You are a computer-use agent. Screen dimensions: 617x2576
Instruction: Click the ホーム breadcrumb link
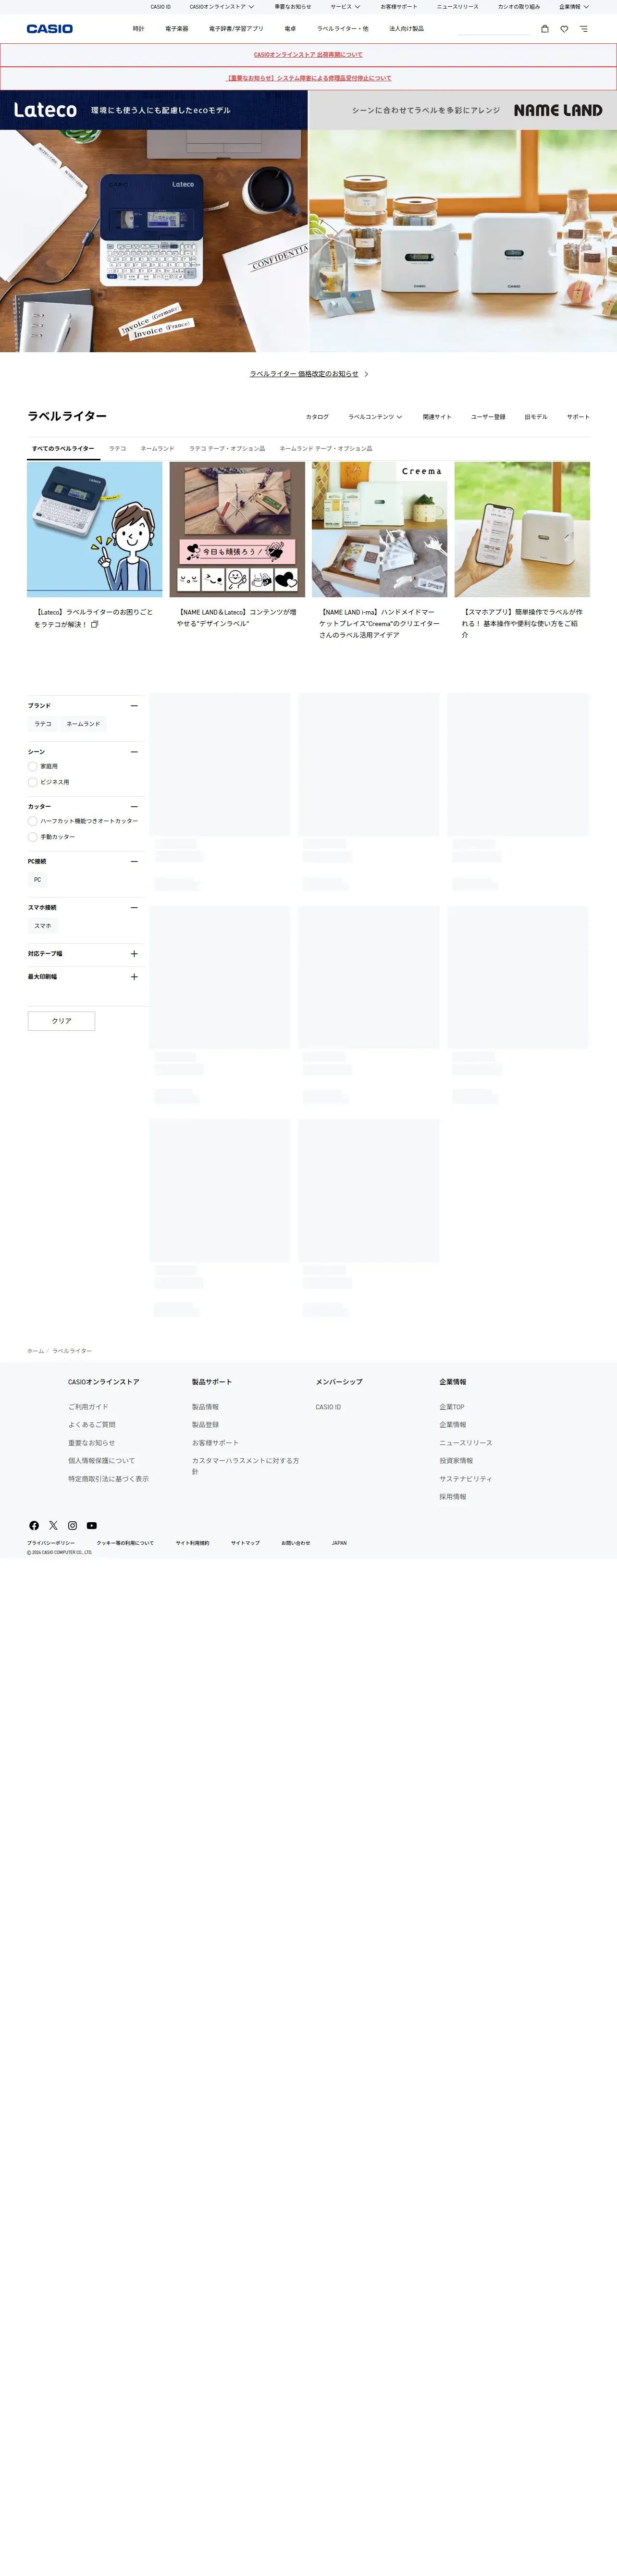point(35,1351)
